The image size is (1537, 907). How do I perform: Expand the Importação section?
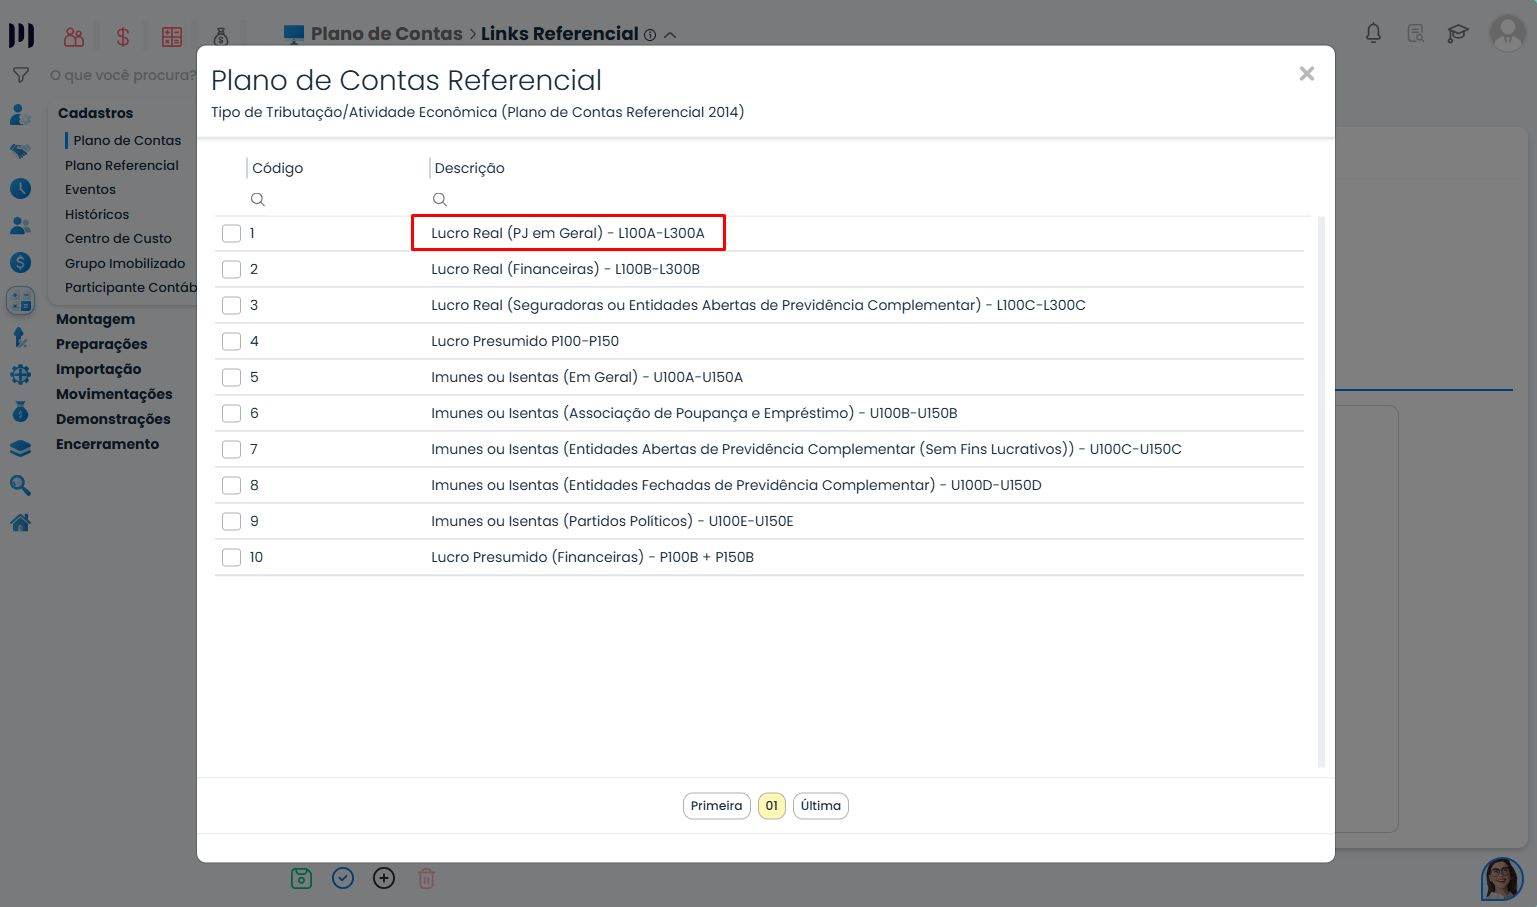[x=98, y=370]
